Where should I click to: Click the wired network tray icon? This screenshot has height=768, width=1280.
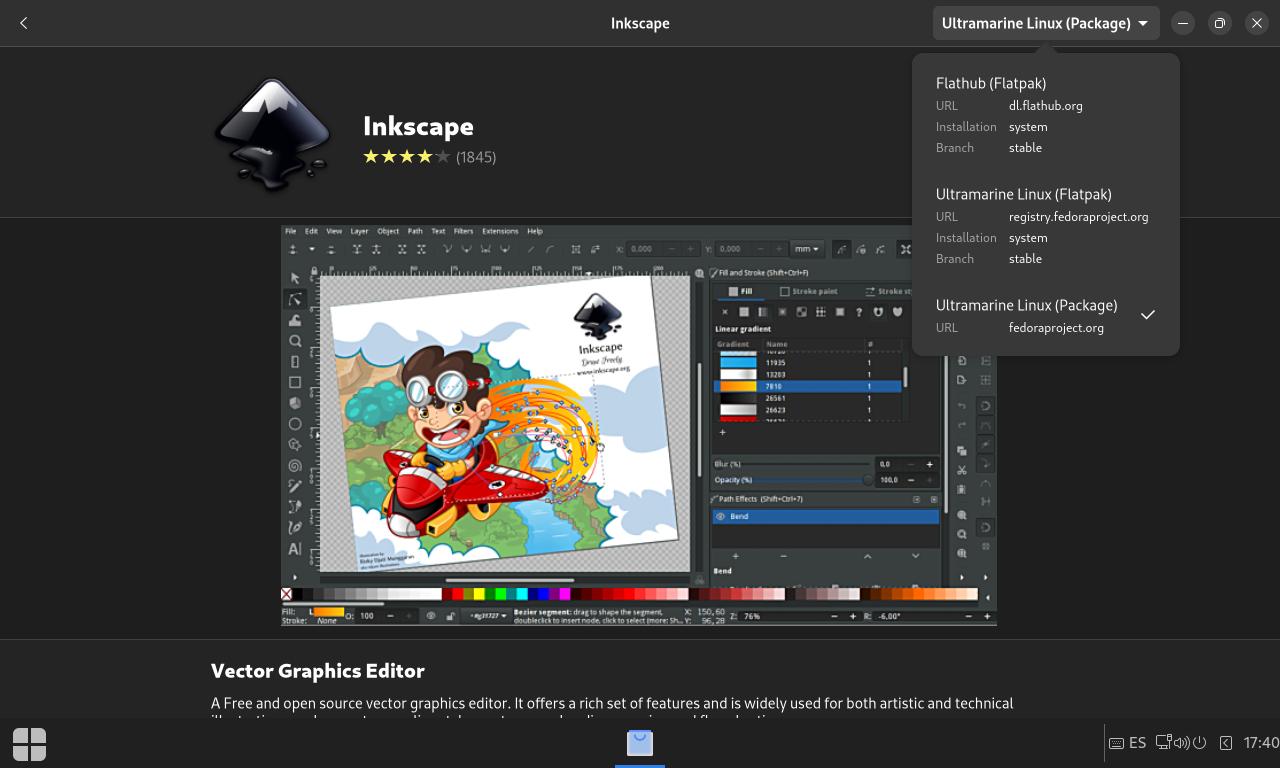pyautogui.click(x=1163, y=742)
